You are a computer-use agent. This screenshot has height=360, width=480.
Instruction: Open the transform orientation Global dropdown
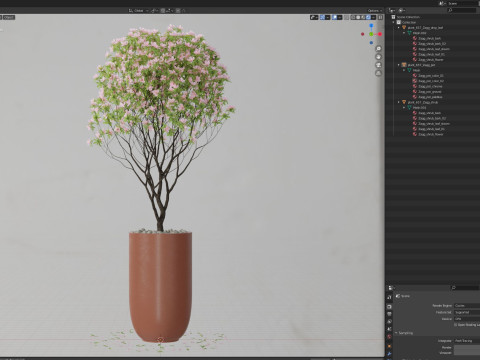click(138, 11)
